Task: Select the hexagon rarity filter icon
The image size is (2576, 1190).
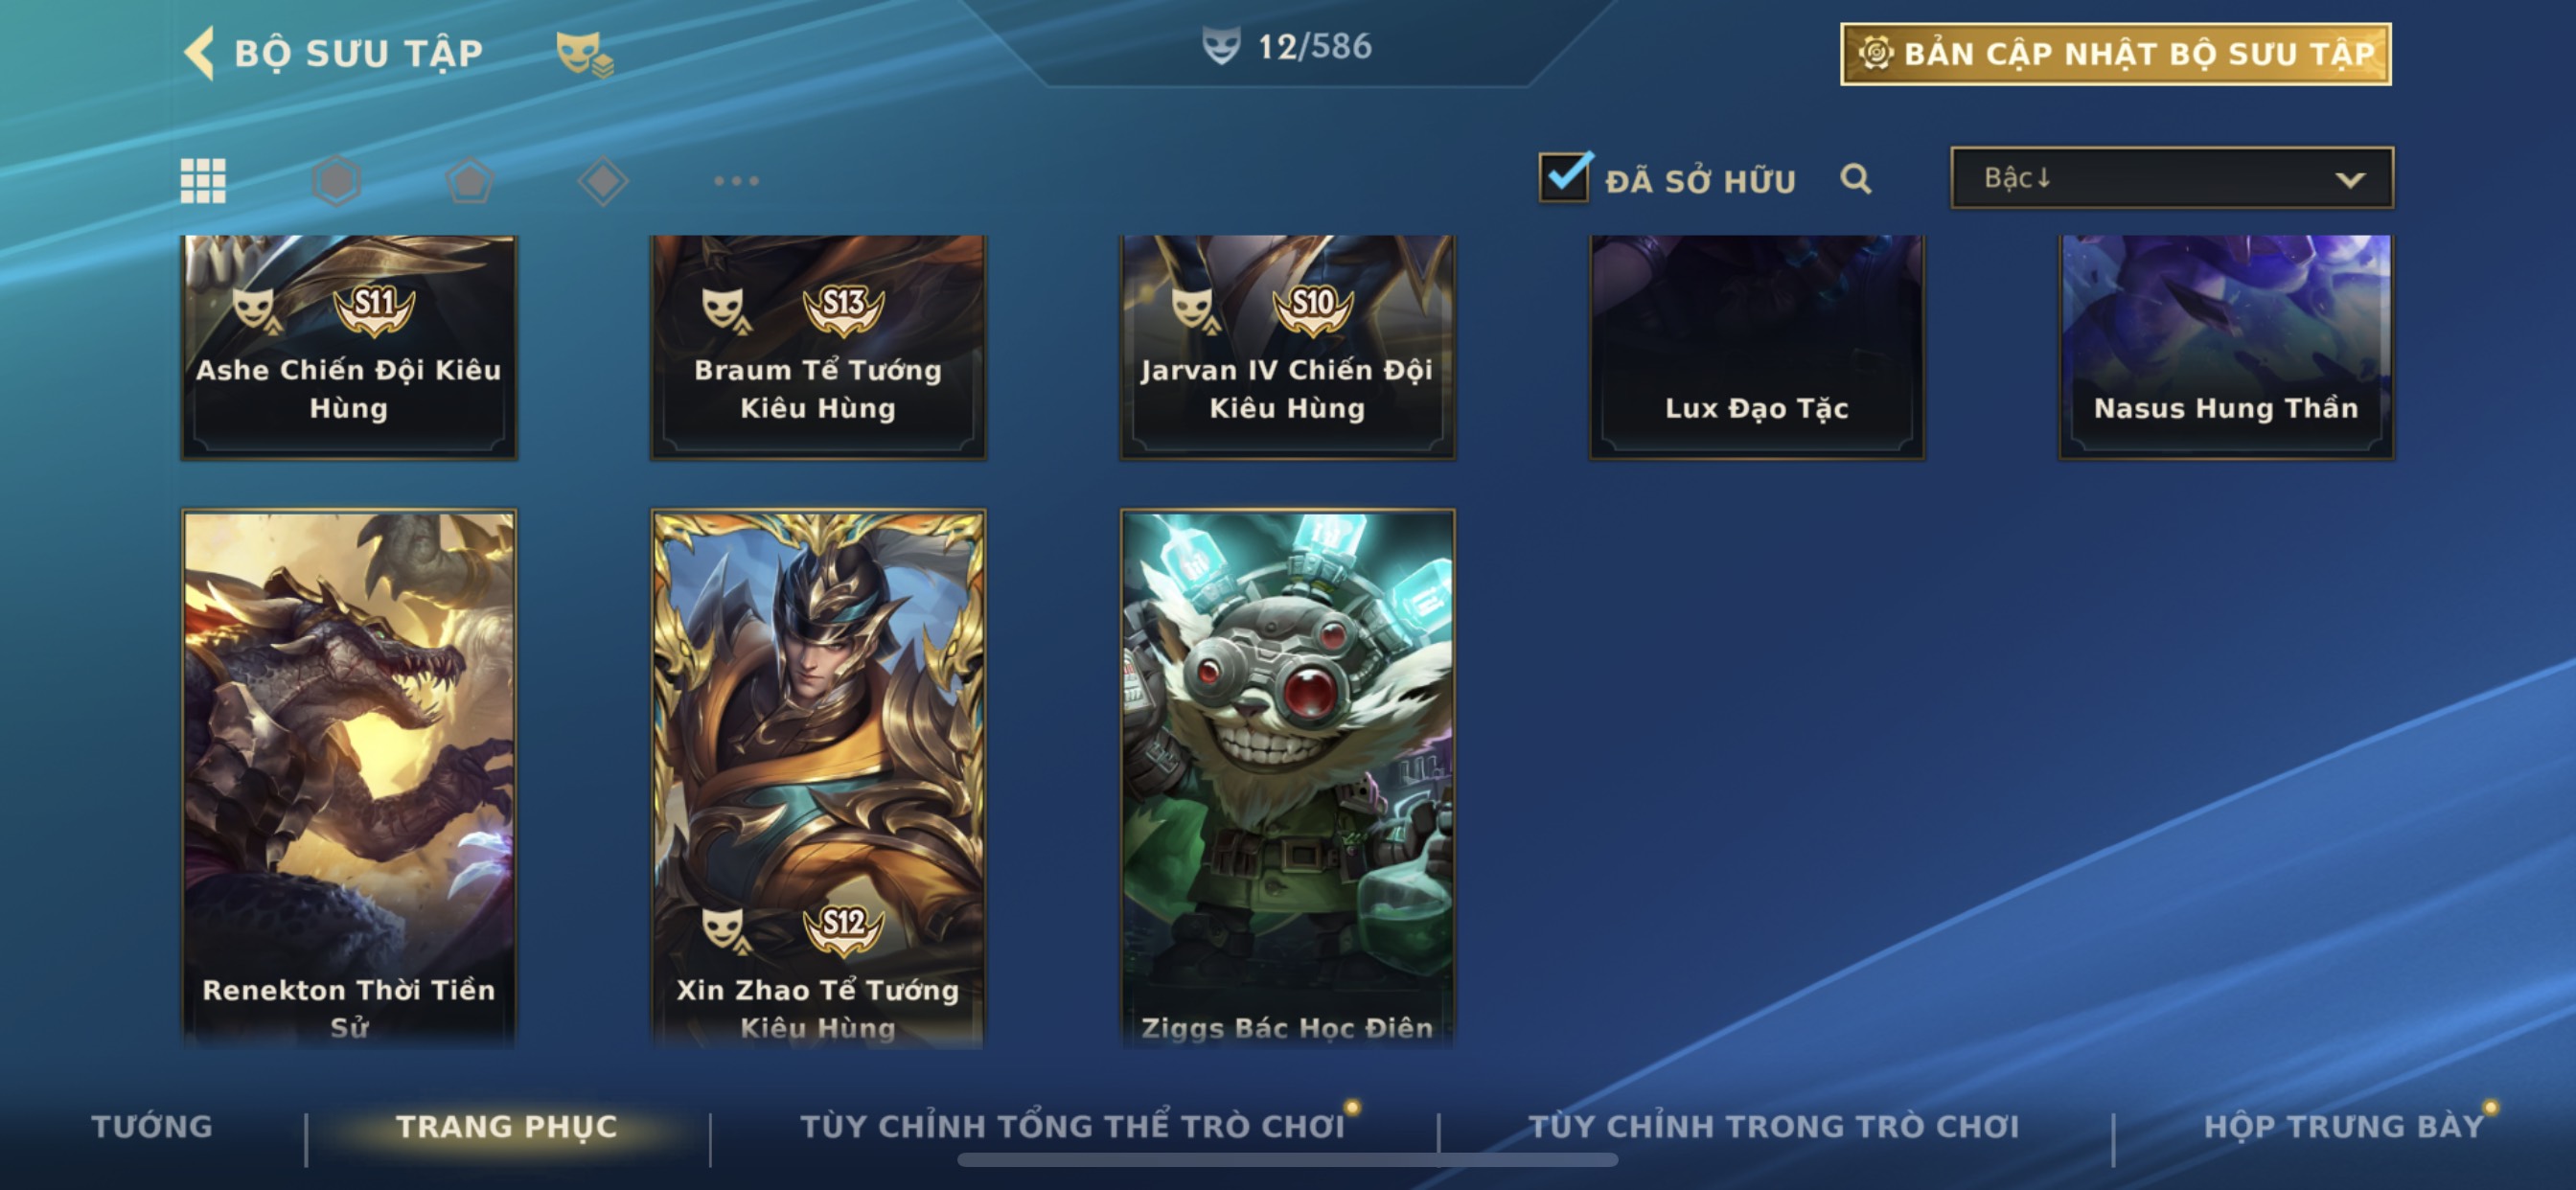Action: (x=336, y=181)
